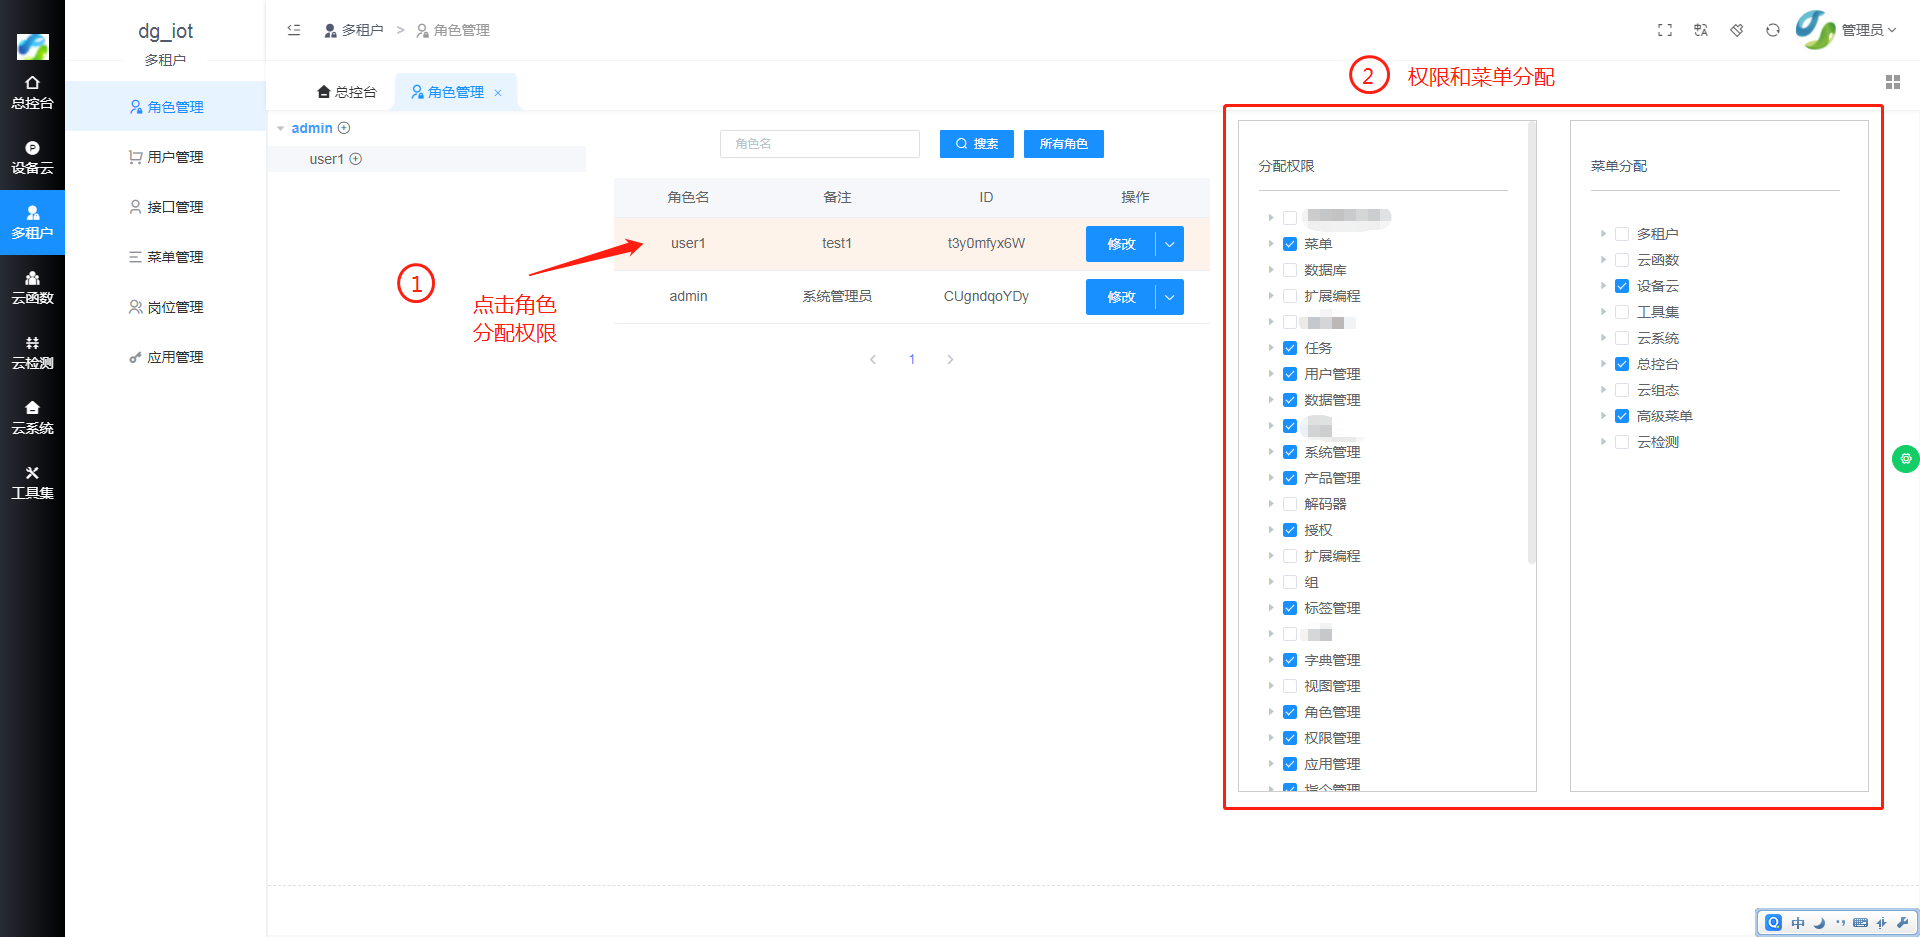Open the 管理员 account dropdown
Viewport: 1920px width, 937px height.
pyautogui.click(x=1869, y=30)
